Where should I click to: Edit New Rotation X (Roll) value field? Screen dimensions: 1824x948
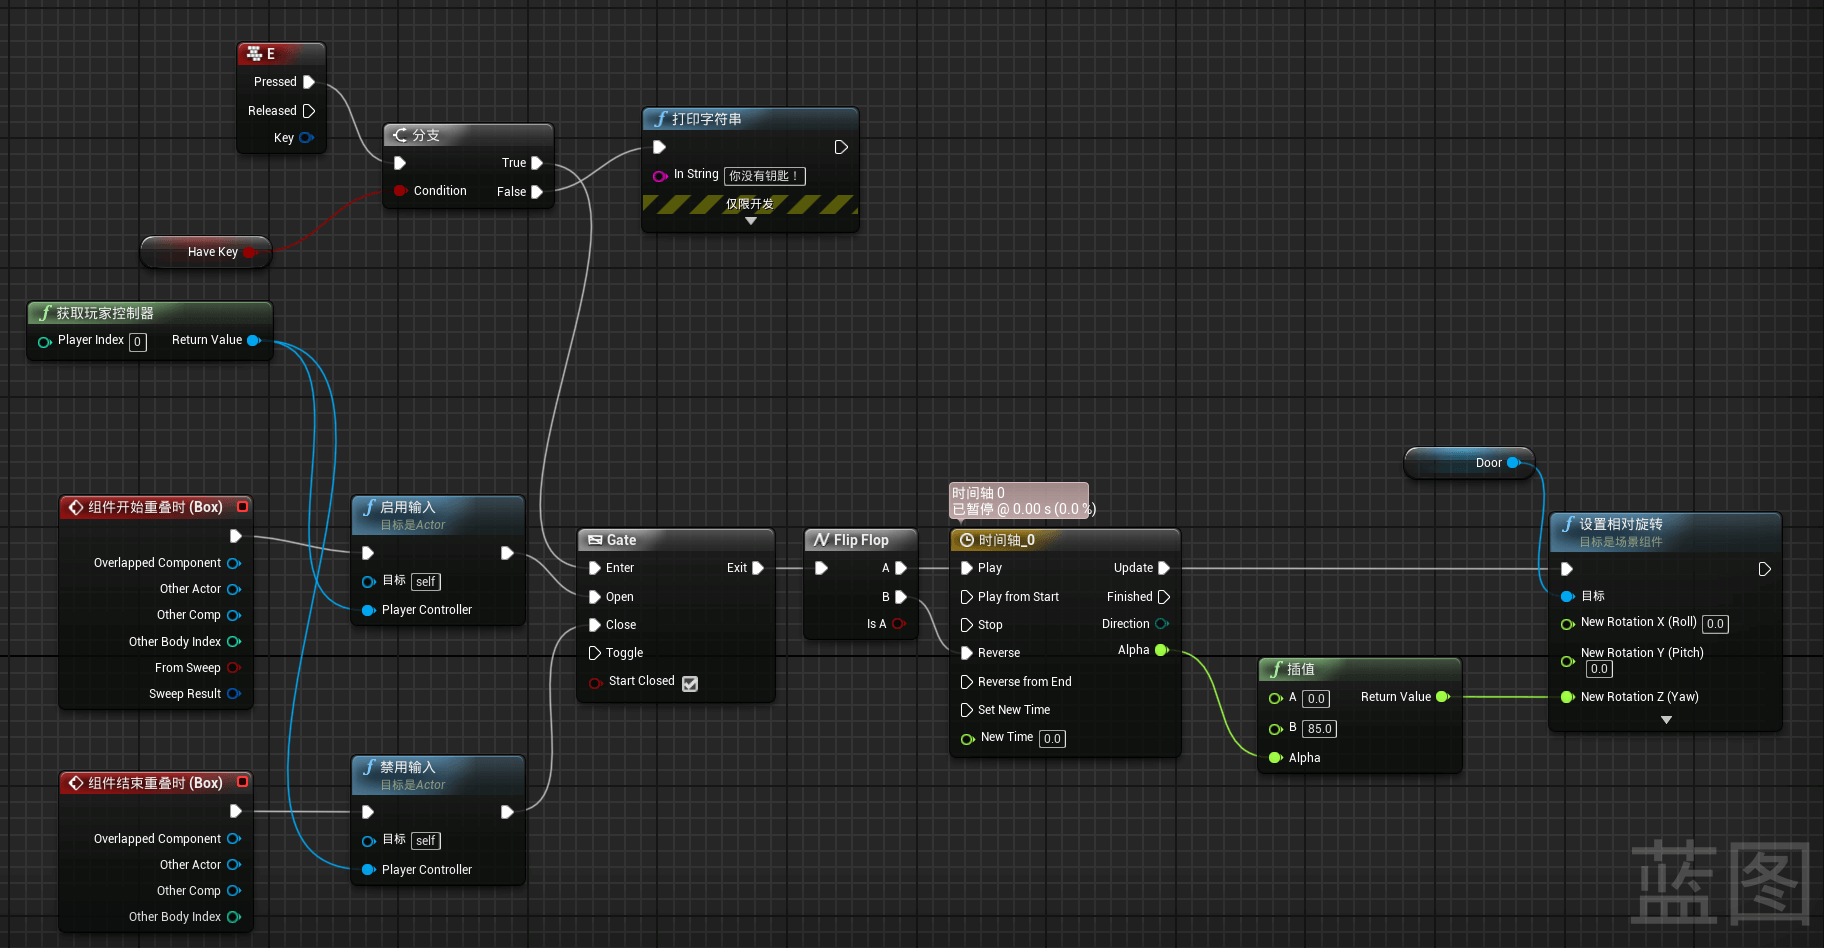1716,624
